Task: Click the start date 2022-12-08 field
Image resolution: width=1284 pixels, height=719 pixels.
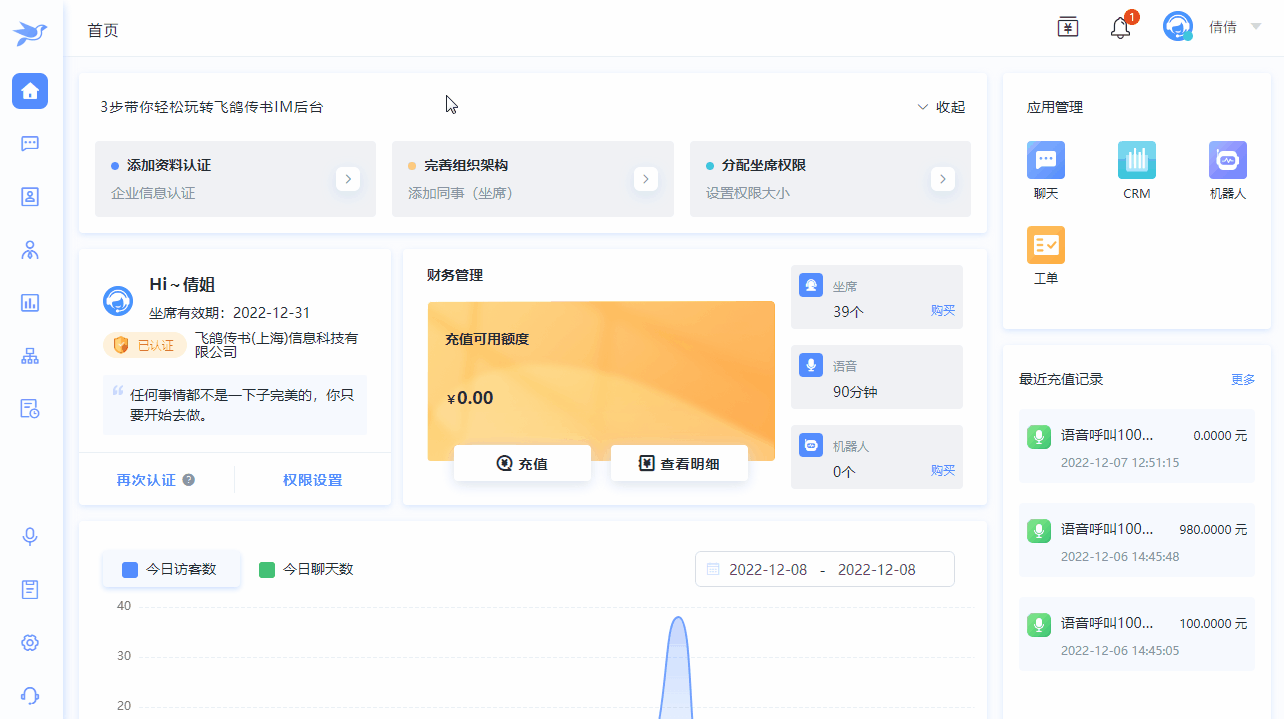Action: click(x=767, y=570)
